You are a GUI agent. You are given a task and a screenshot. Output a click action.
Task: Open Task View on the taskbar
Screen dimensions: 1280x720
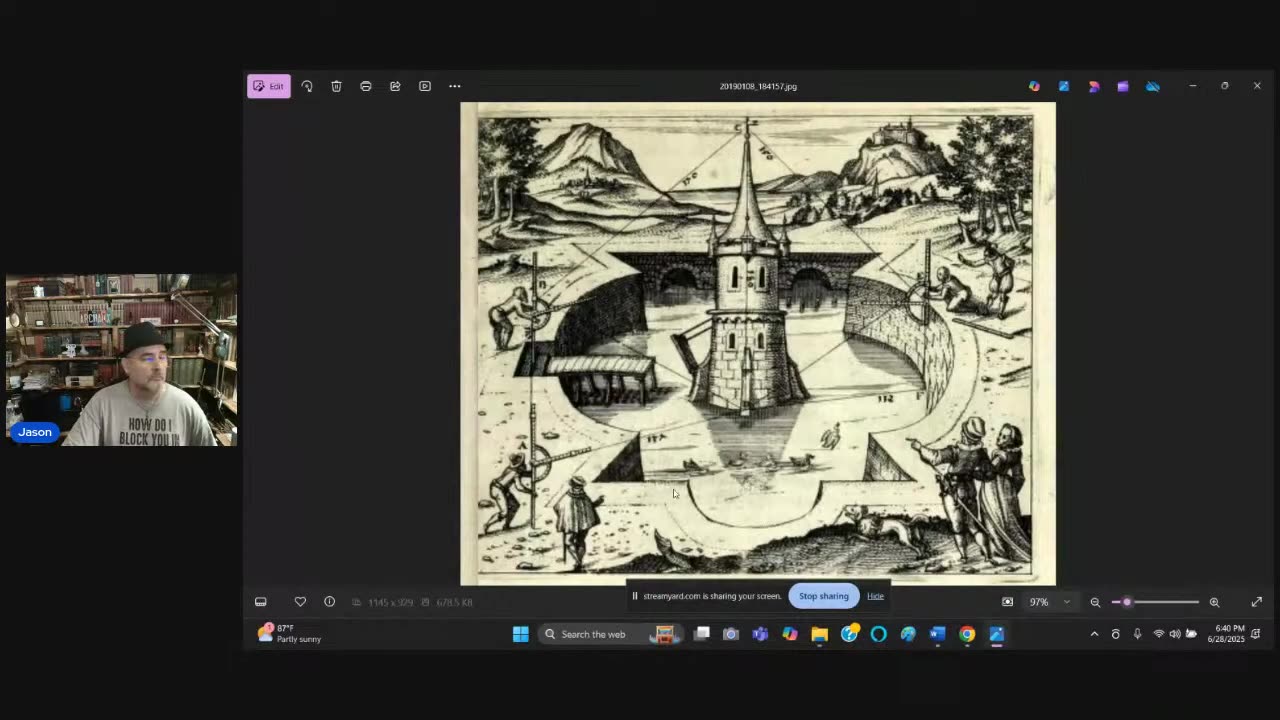pyautogui.click(x=702, y=634)
